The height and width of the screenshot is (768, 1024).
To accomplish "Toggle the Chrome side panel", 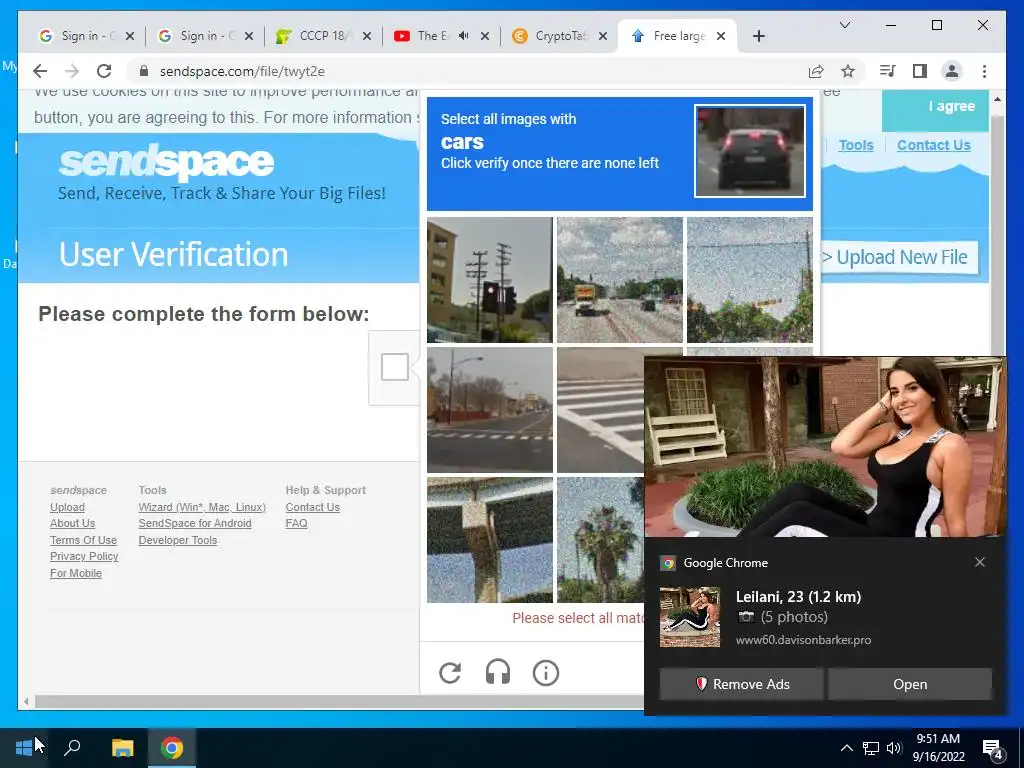I will (x=920, y=71).
